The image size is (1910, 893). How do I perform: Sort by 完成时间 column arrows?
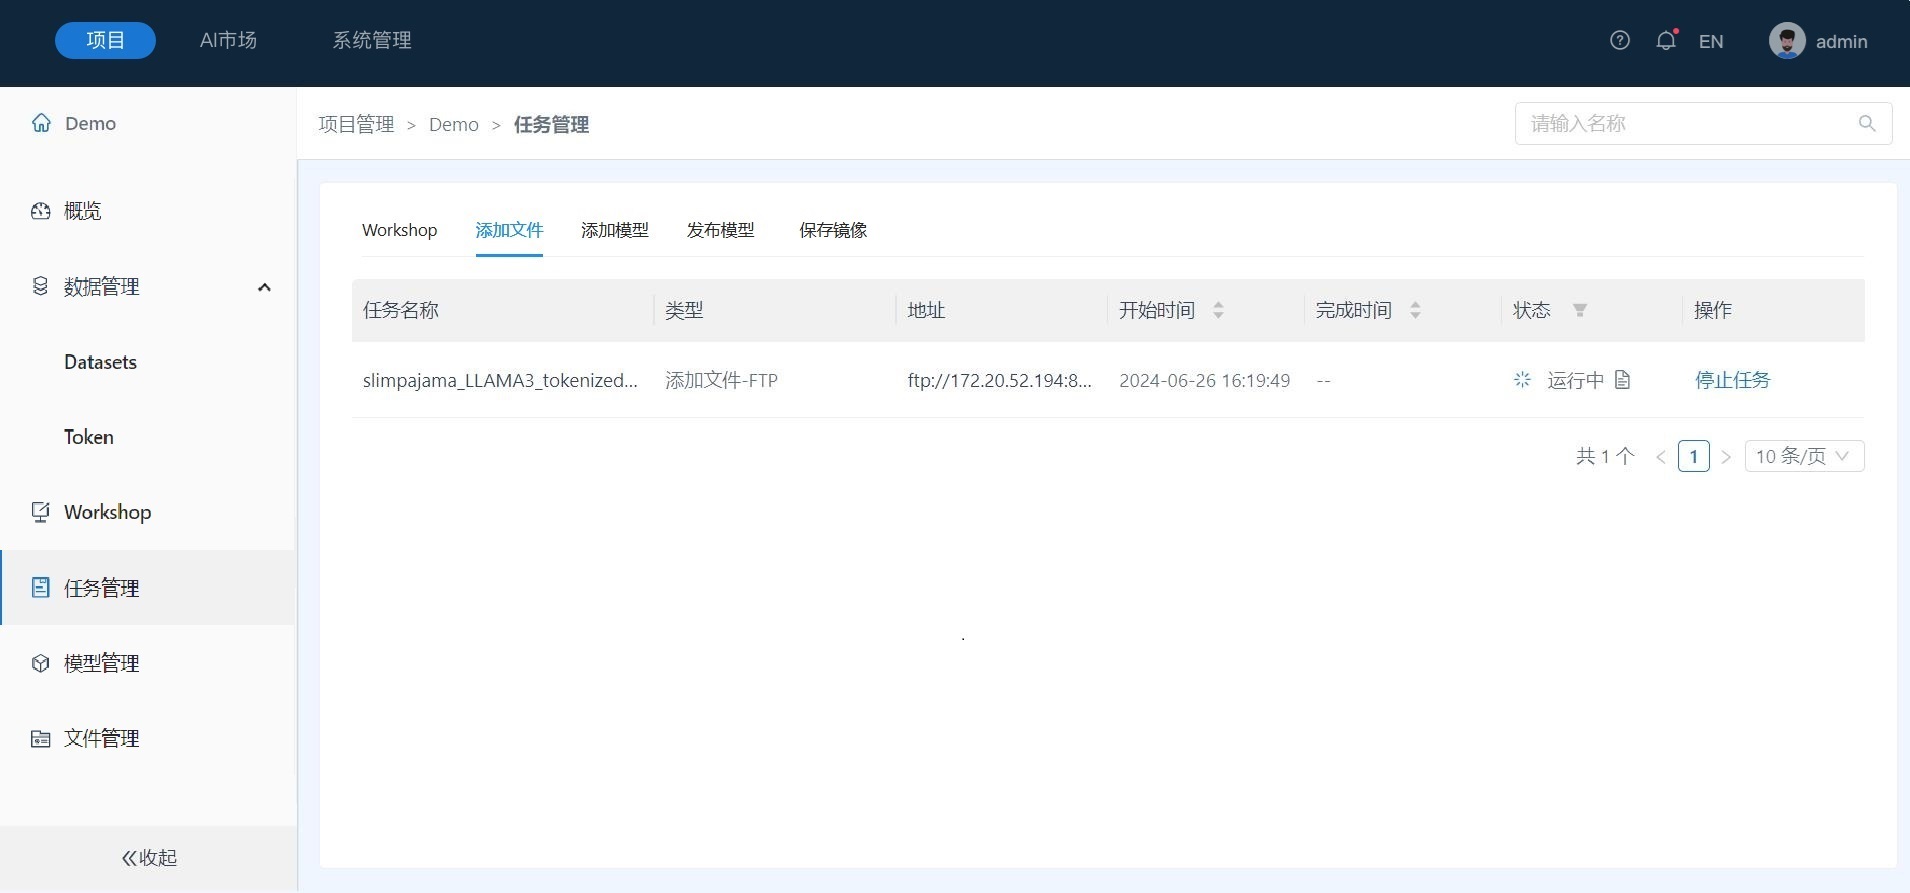tap(1415, 310)
